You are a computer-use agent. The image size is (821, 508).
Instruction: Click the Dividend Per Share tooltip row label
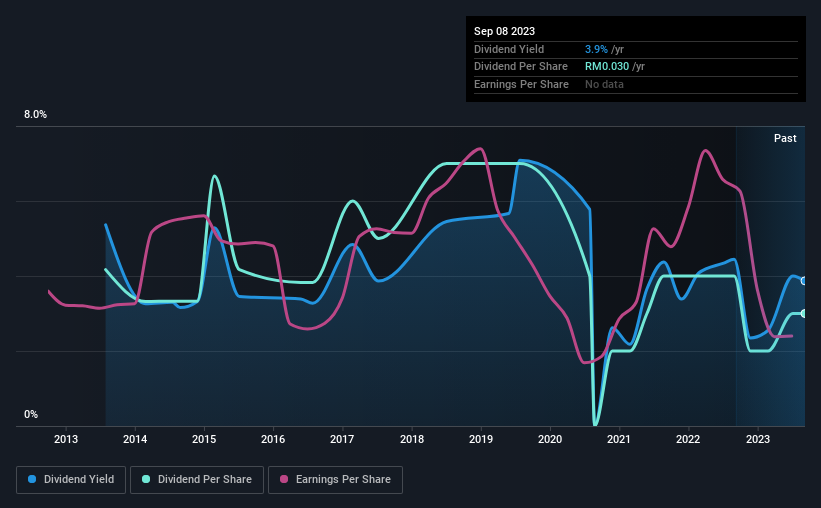520,67
